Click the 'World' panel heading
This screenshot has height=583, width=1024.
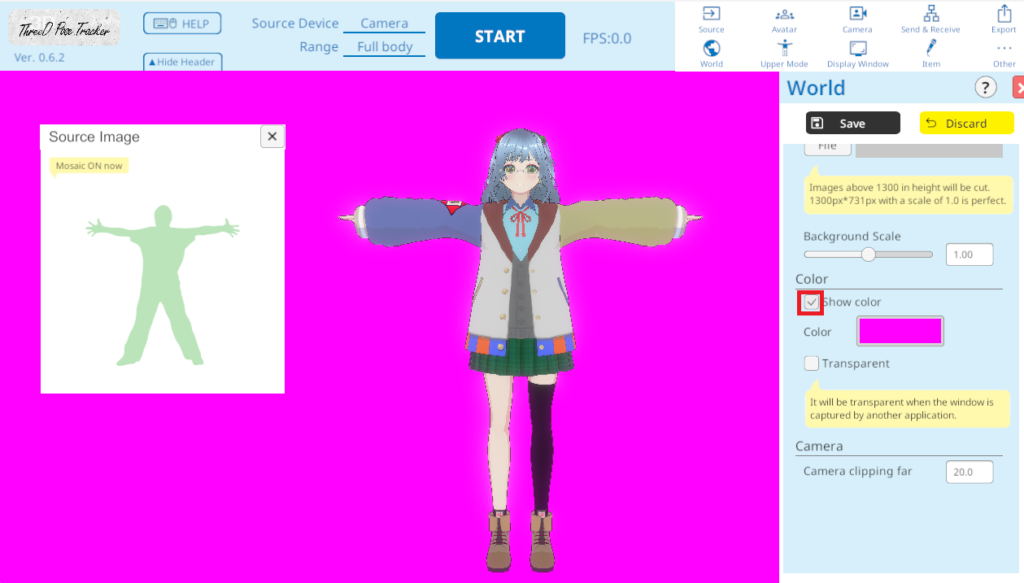816,88
